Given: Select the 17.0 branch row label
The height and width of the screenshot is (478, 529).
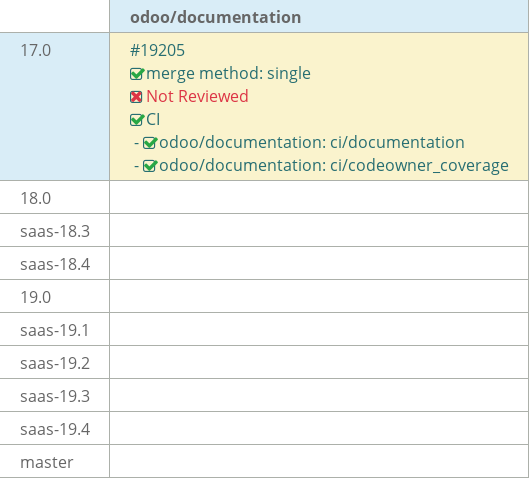Looking at the screenshot, I should 35,51.
